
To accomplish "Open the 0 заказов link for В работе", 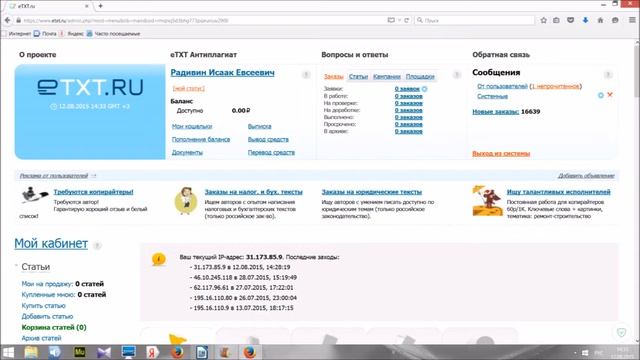I will 409,96.
